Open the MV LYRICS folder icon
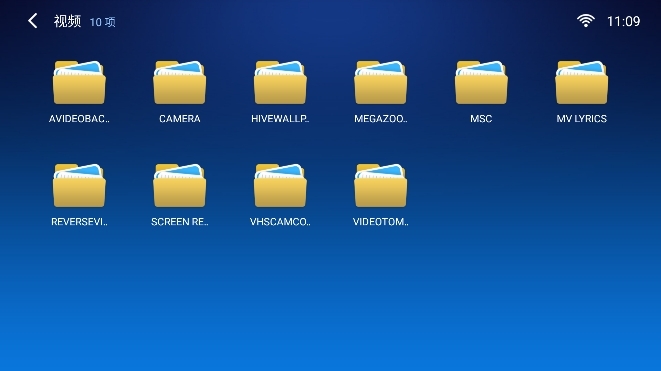Image resolution: width=661 pixels, height=371 pixels. [582, 82]
